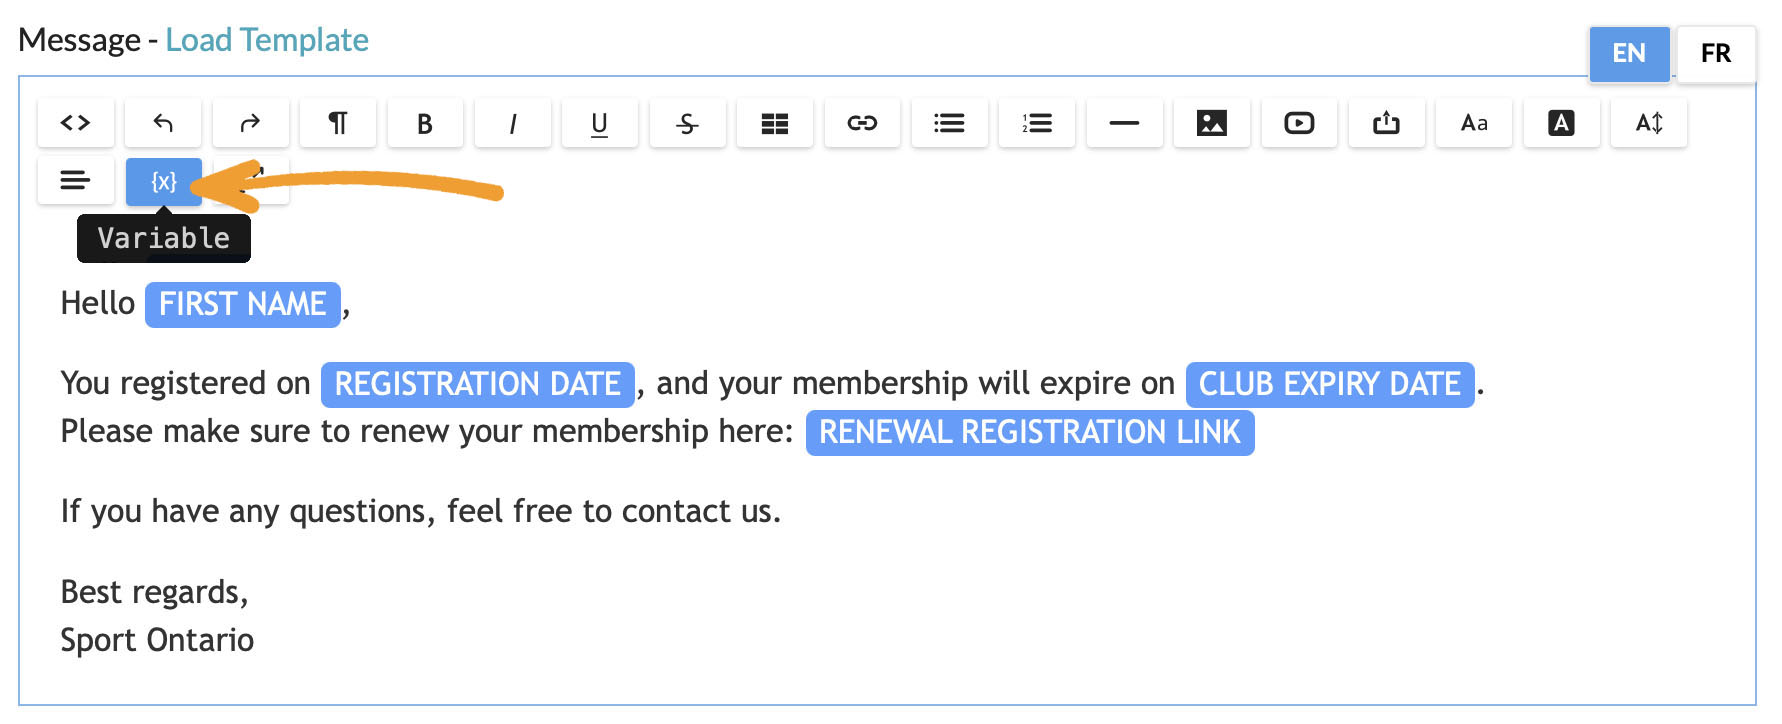
Task: Insert a video
Action: (x=1299, y=123)
